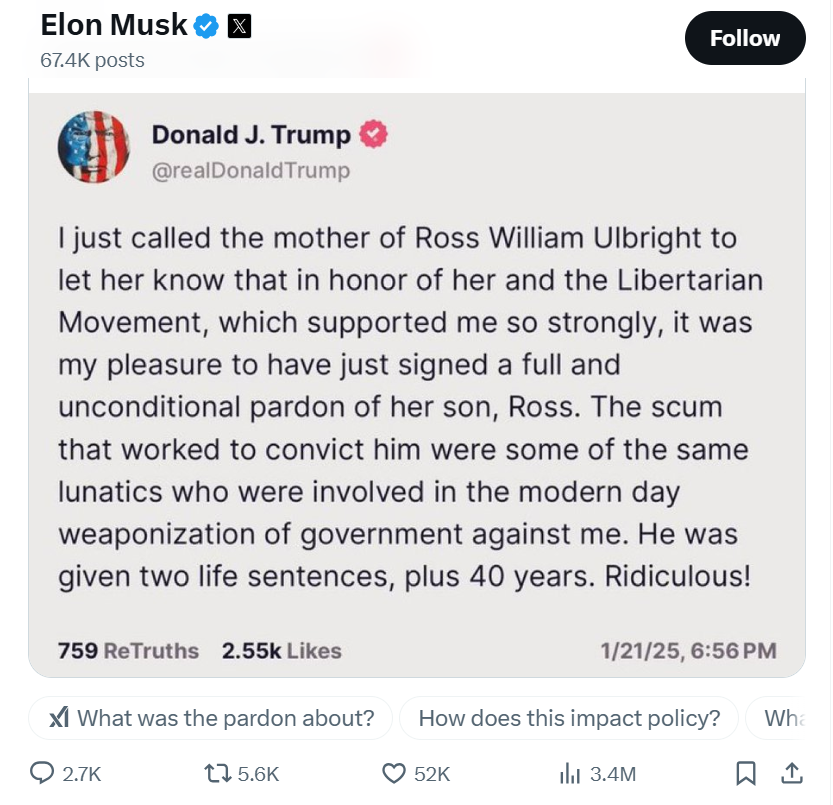Image resolution: width=833 pixels, height=805 pixels.
Task: Click Trump's red verified checkmark badge
Action: click(x=373, y=134)
